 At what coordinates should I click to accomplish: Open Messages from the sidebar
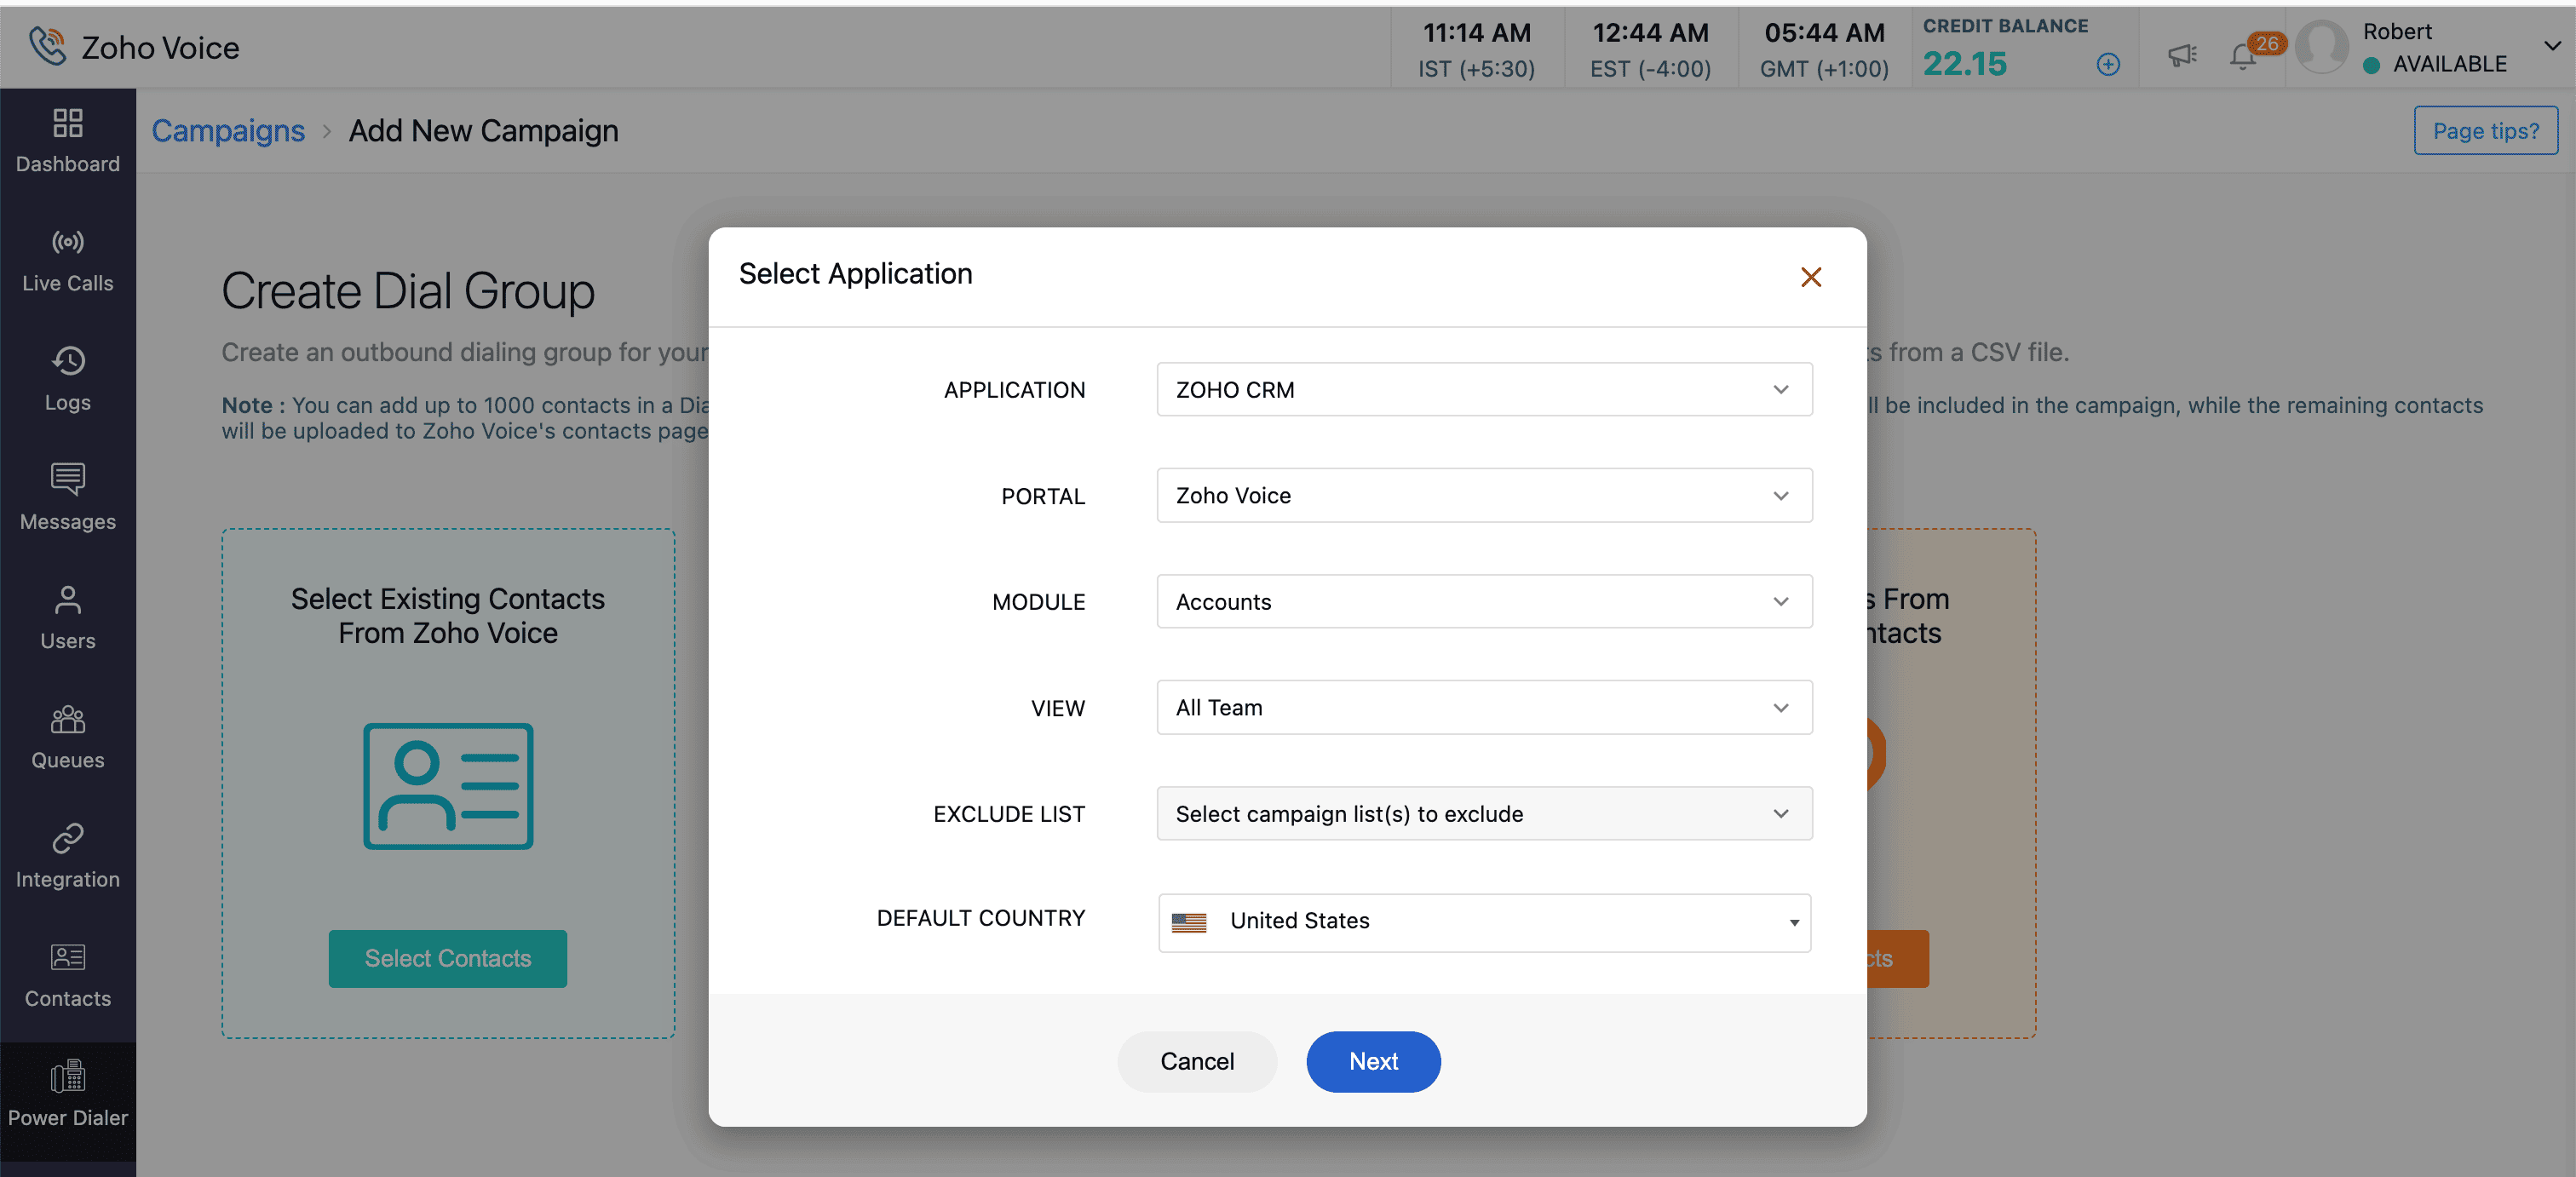click(x=67, y=497)
